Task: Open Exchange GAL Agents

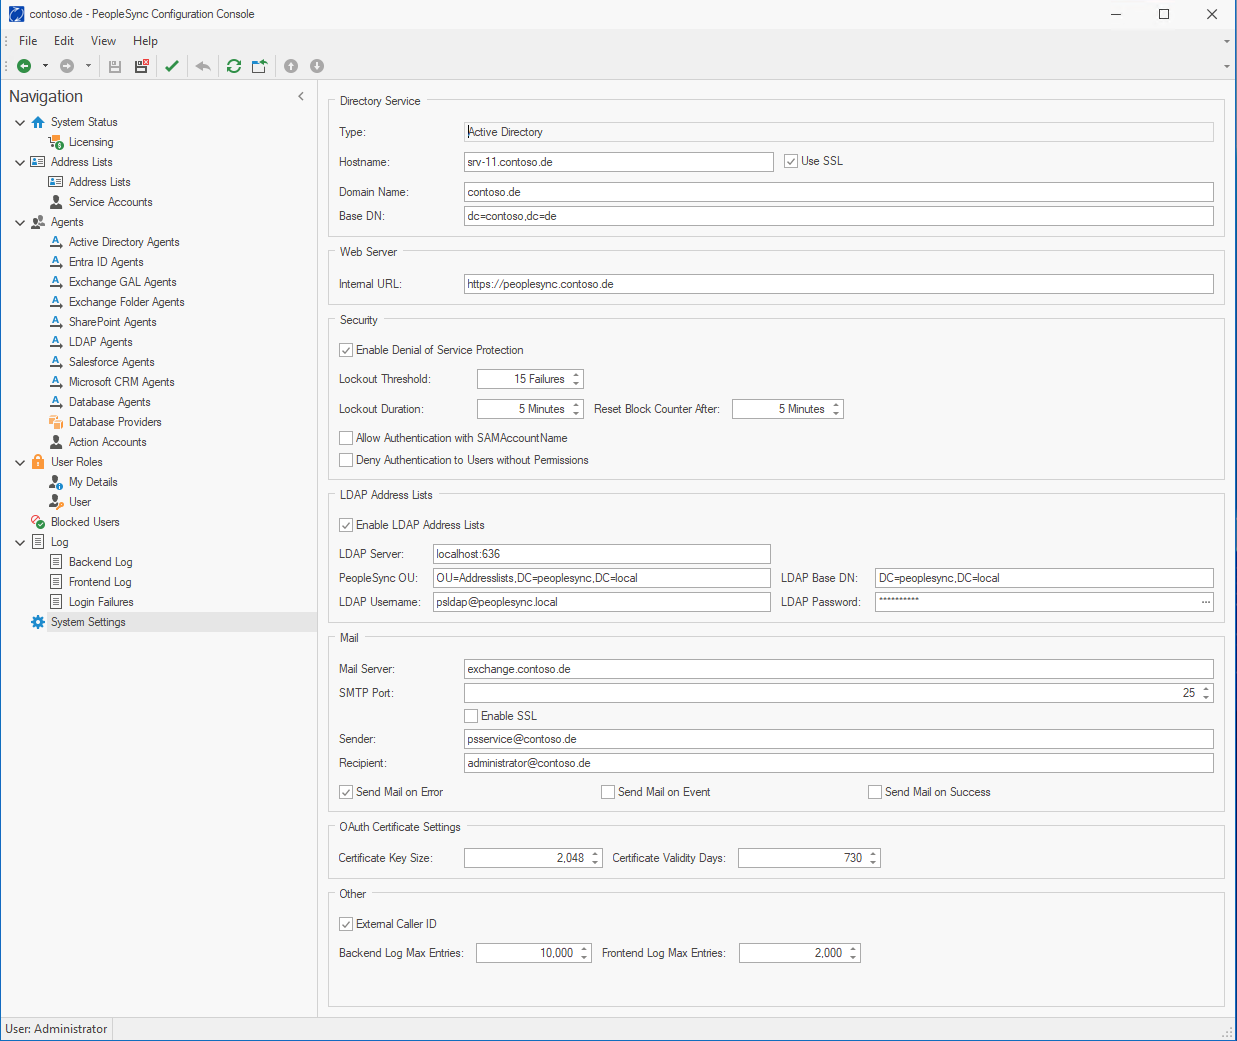Action: coord(122,282)
